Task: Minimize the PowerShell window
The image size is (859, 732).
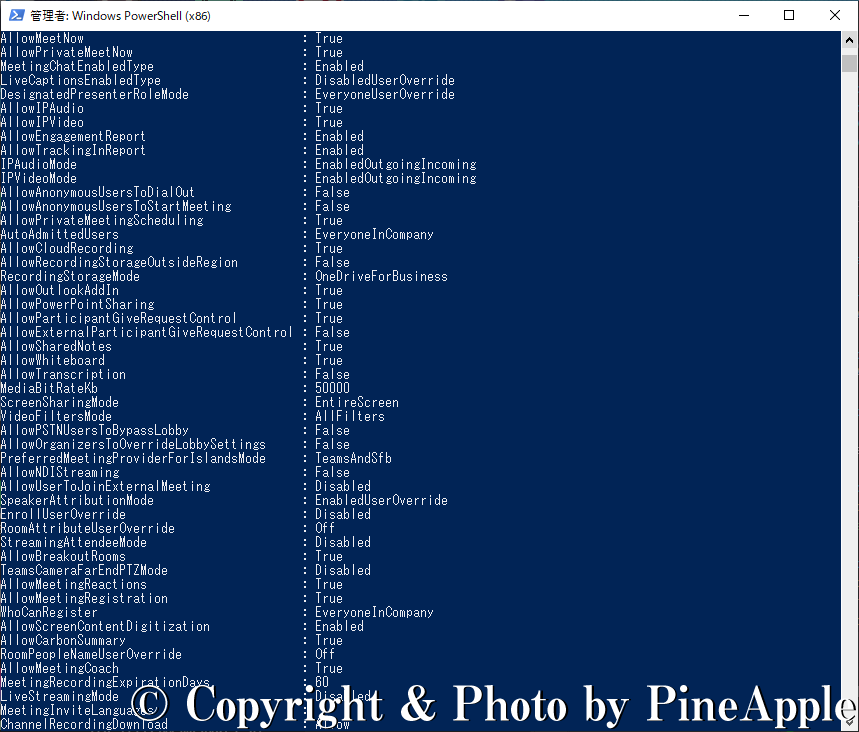Action: pyautogui.click(x=743, y=15)
